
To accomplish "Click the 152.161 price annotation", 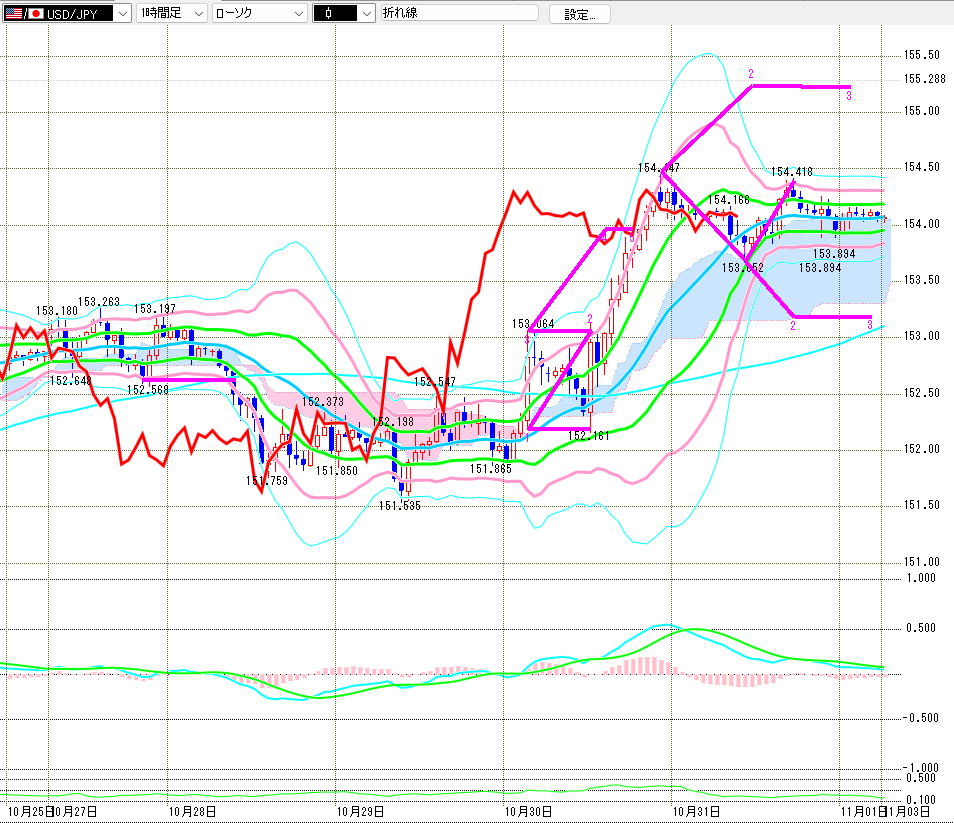I will pyautogui.click(x=589, y=435).
